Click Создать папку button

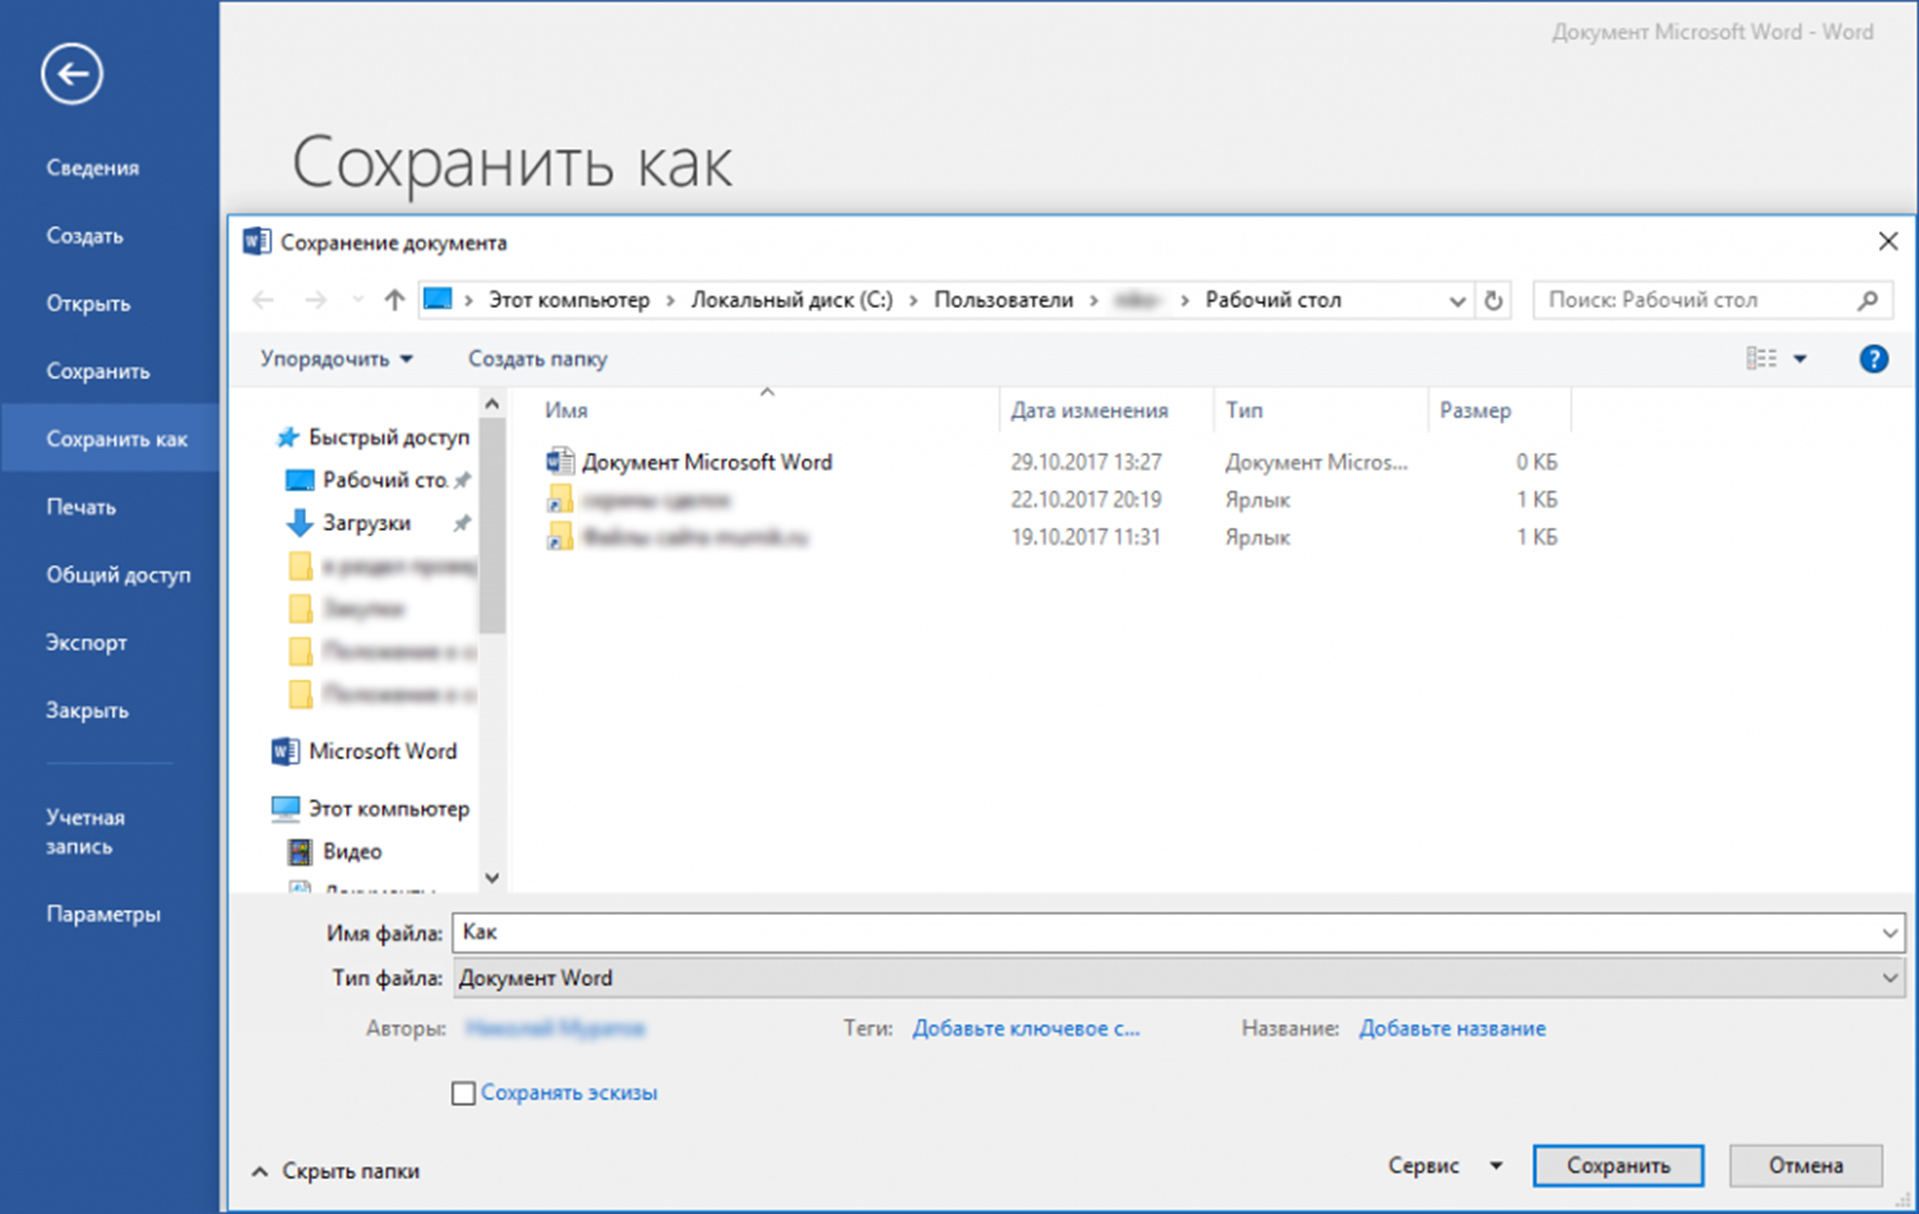point(538,359)
